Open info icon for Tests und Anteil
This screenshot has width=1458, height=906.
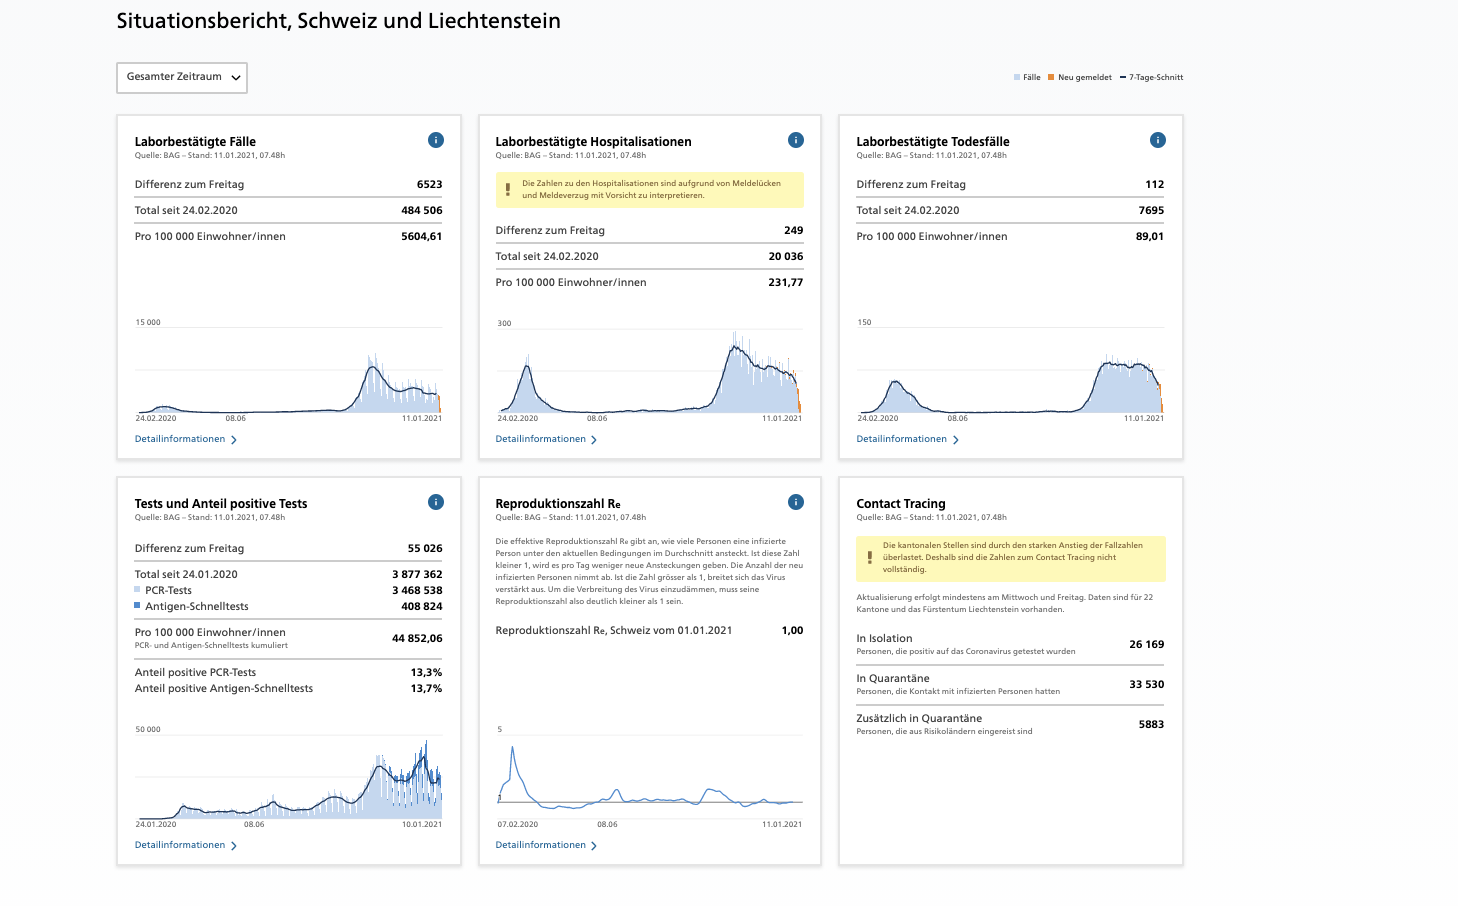(x=435, y=502)
